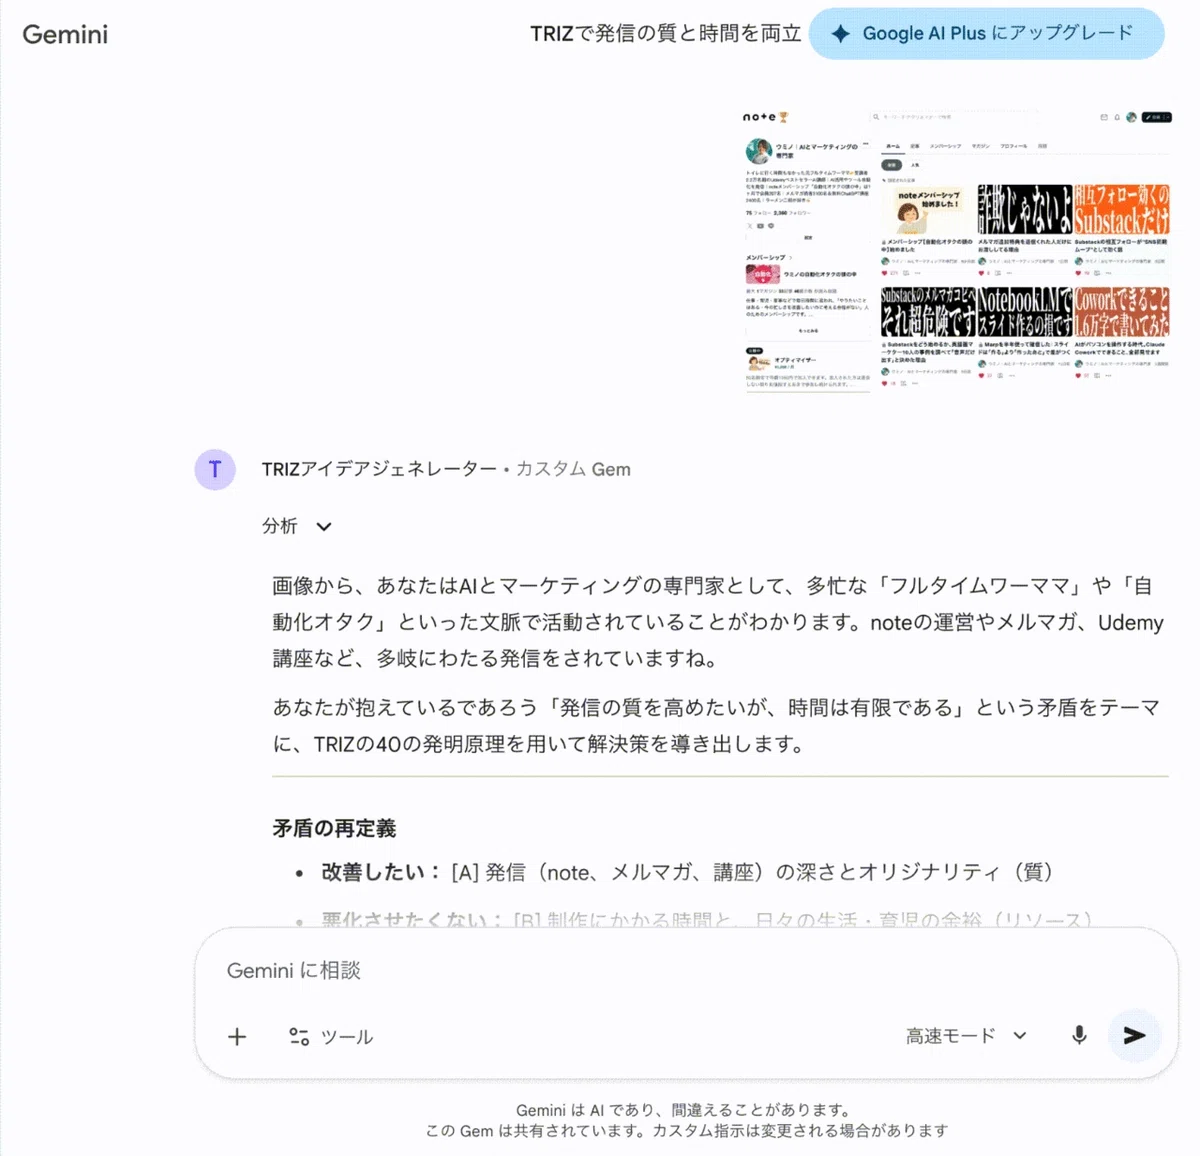Open TRIZアイデアジェネレーター Gem name
1200x1156 pixels.
point(379,469)
